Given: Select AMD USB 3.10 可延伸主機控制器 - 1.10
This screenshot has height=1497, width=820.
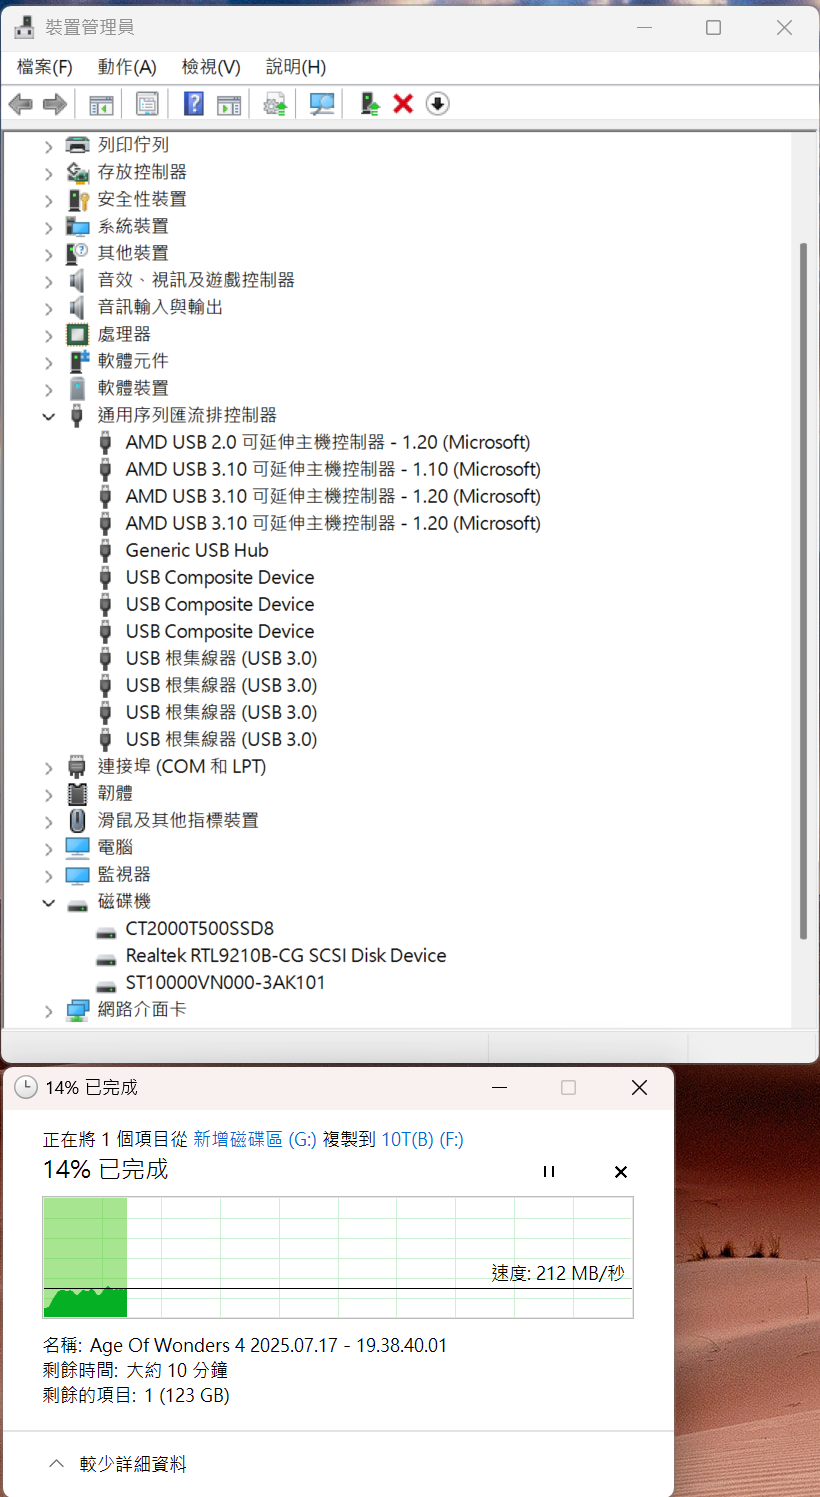Looking at the screenshot, I should point(333,469).
